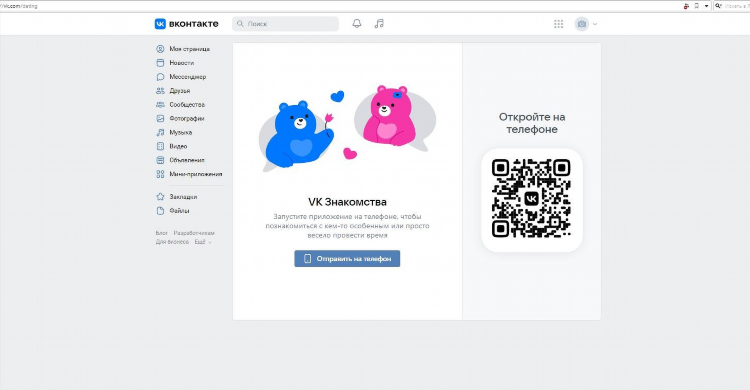
Task: Go to 'Моя страница' in sidebar
Action: pos(189,49)
